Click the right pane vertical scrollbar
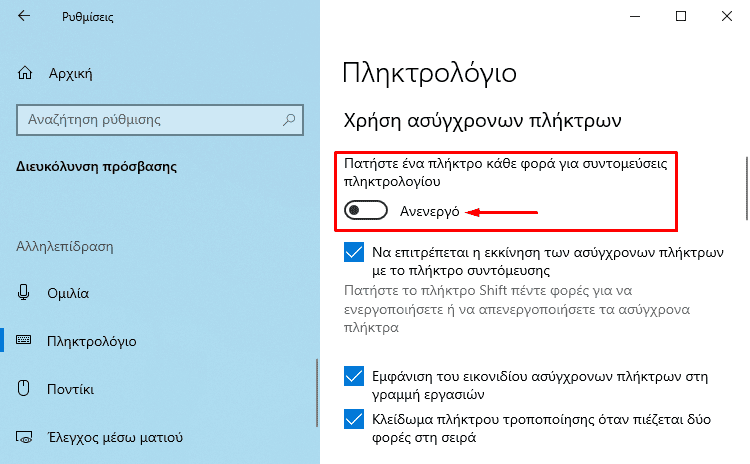The height and width of the screenshot is (464, 750). point(747,188)
